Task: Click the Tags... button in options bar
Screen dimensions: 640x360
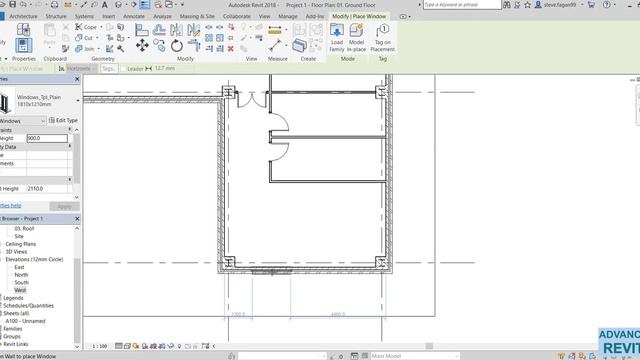Action: coord(109,69)
